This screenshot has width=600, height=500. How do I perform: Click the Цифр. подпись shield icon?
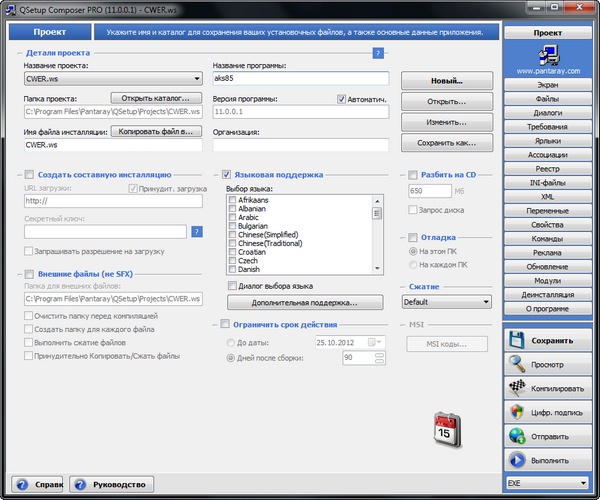tap(517, 412)
